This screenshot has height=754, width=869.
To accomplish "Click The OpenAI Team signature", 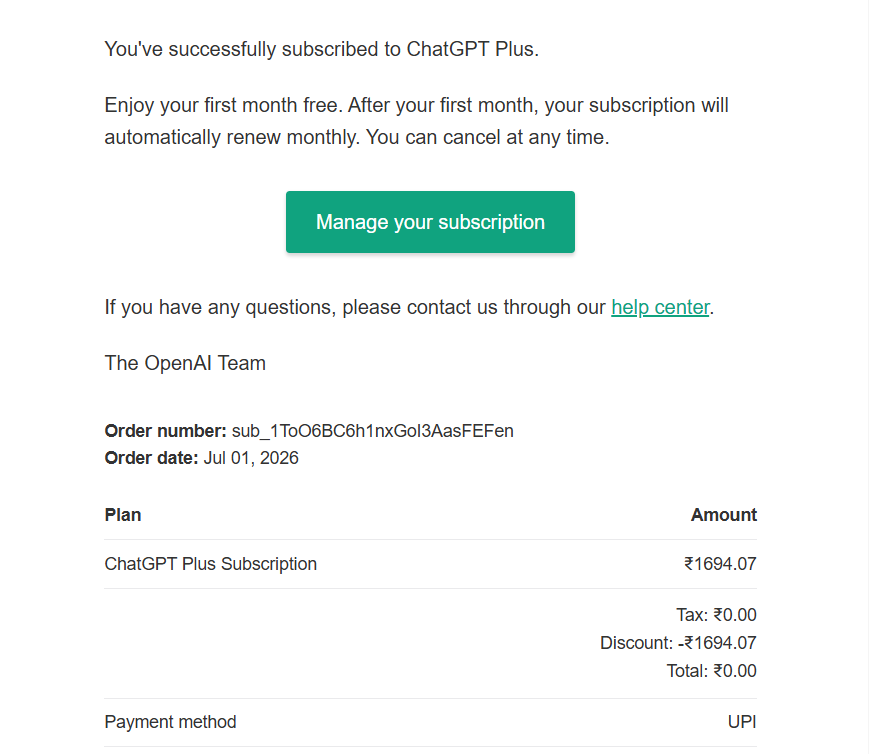I will pos(185,363).
